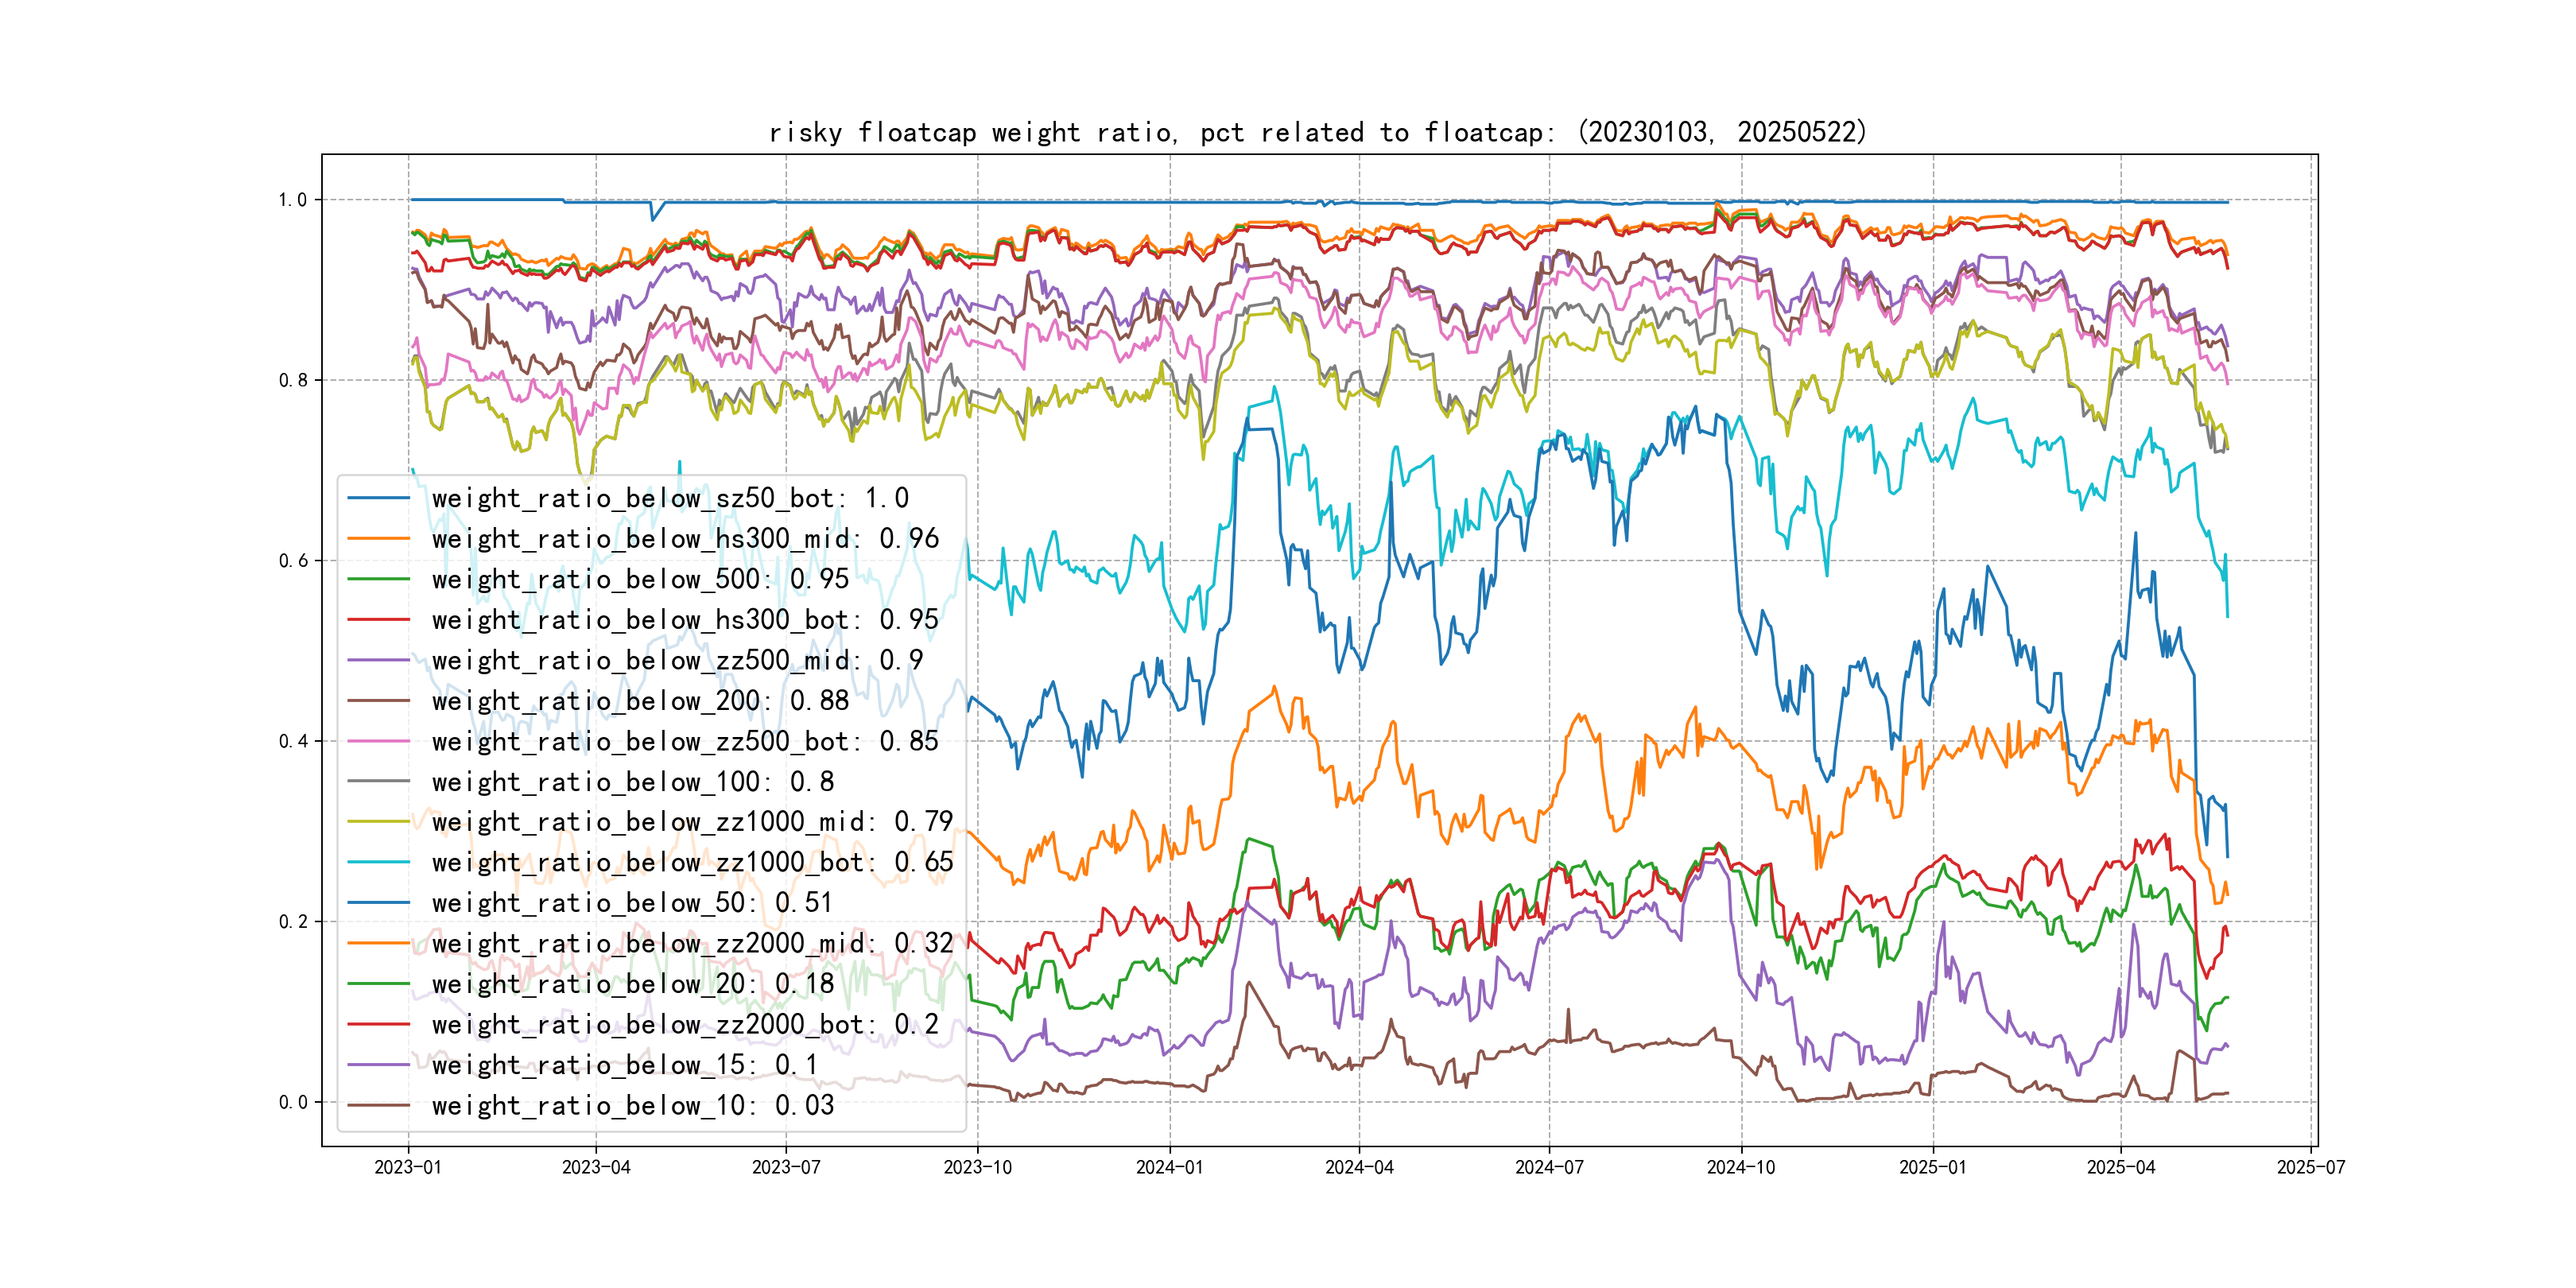
Task: Click legend label weight_ratio_below_zz2000_bot: 0.2
Action: coord(684,1024)
